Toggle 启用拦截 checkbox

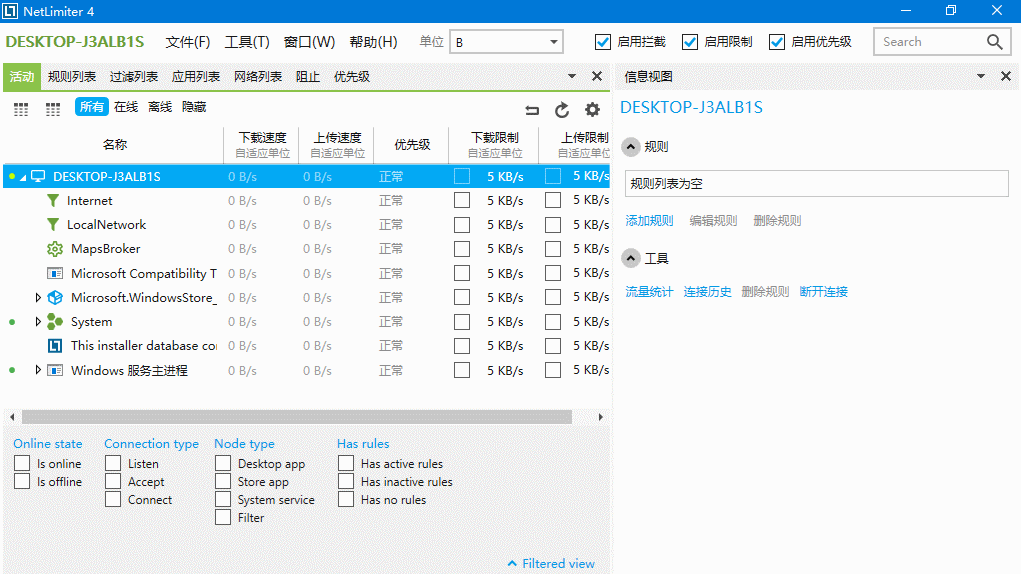click(x=603, y=42)
